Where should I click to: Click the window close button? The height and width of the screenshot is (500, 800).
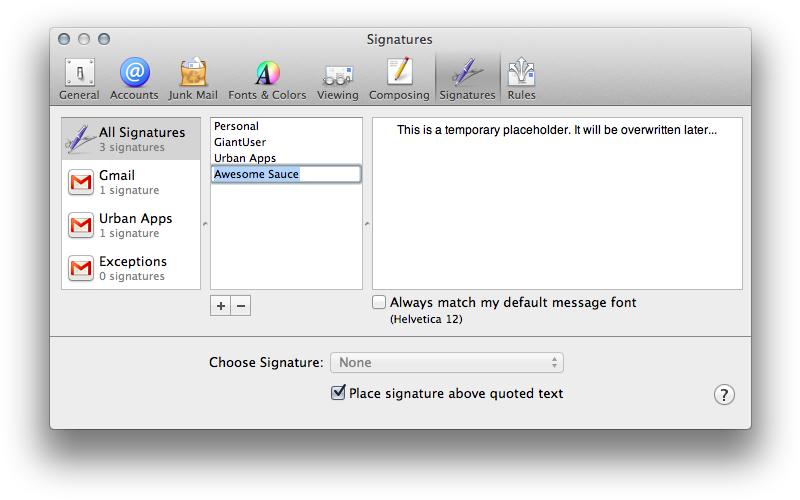pyautogui.click(x=64, y=39)
